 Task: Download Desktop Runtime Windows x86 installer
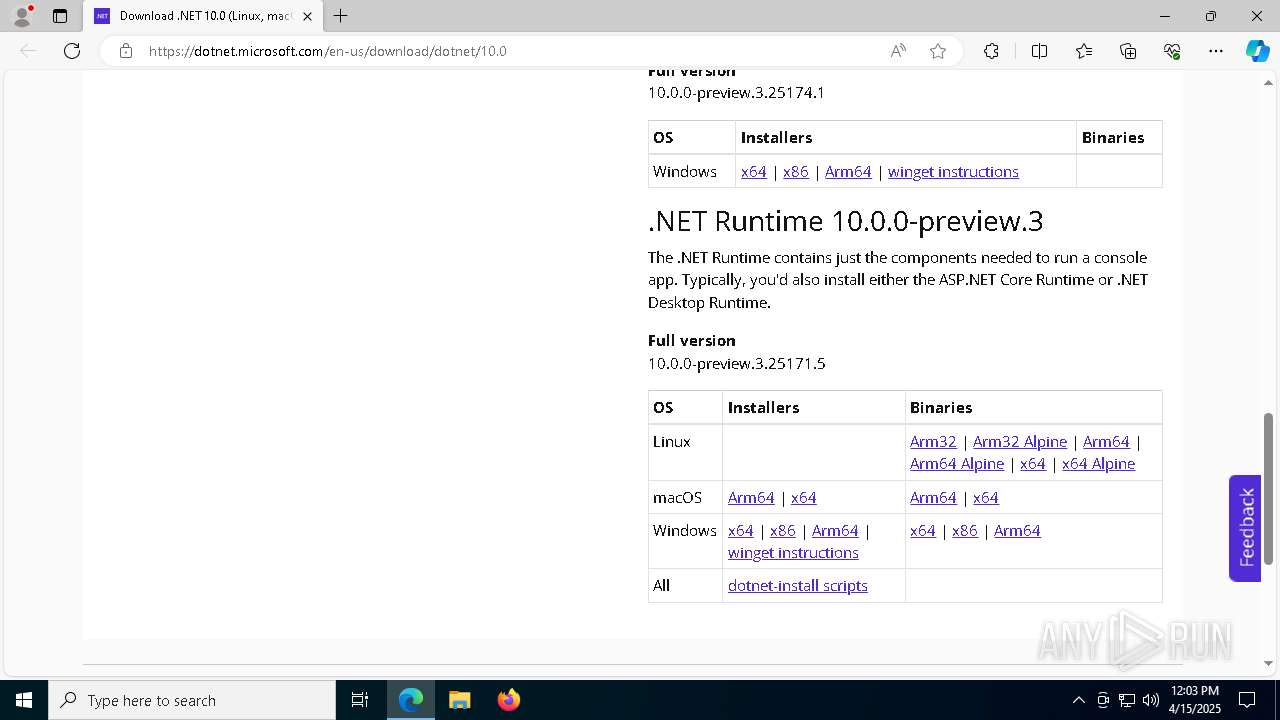point(796,172)
